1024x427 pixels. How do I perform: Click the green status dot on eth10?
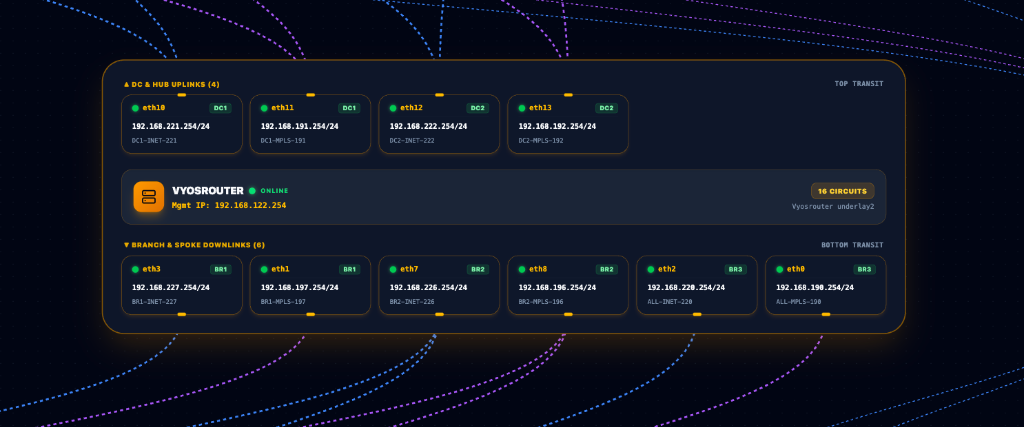(135, 108)
